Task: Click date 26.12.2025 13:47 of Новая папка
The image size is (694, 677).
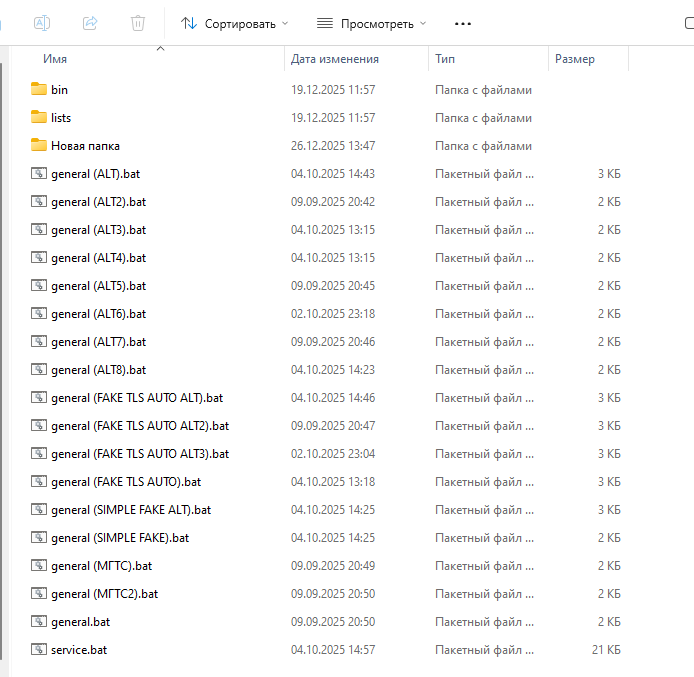Action: click(x=333, y=146)
